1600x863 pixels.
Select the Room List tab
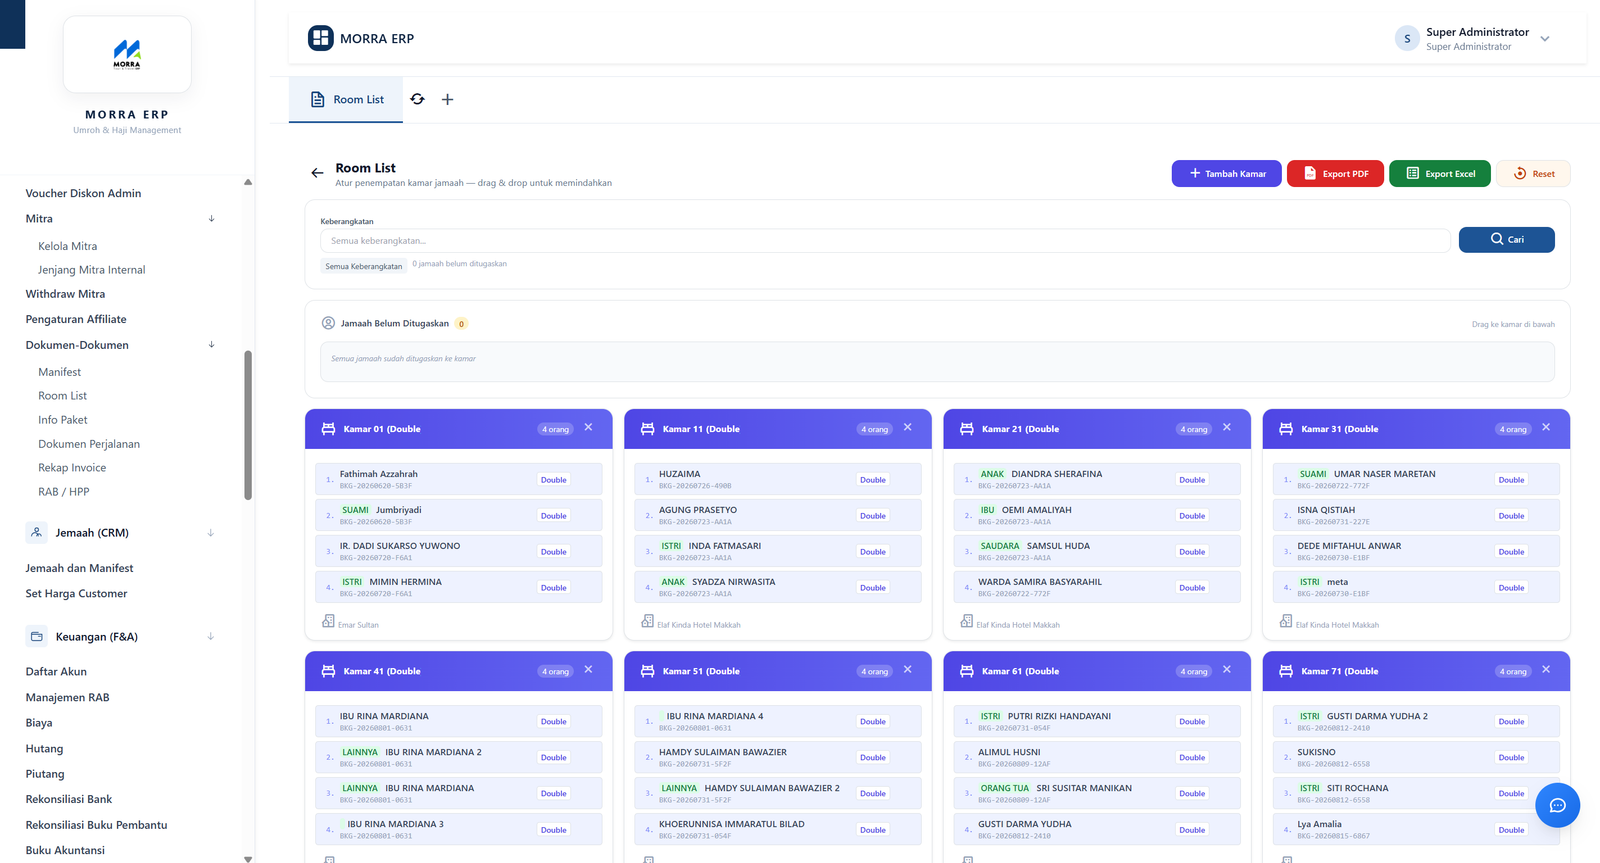click(346, 100)
